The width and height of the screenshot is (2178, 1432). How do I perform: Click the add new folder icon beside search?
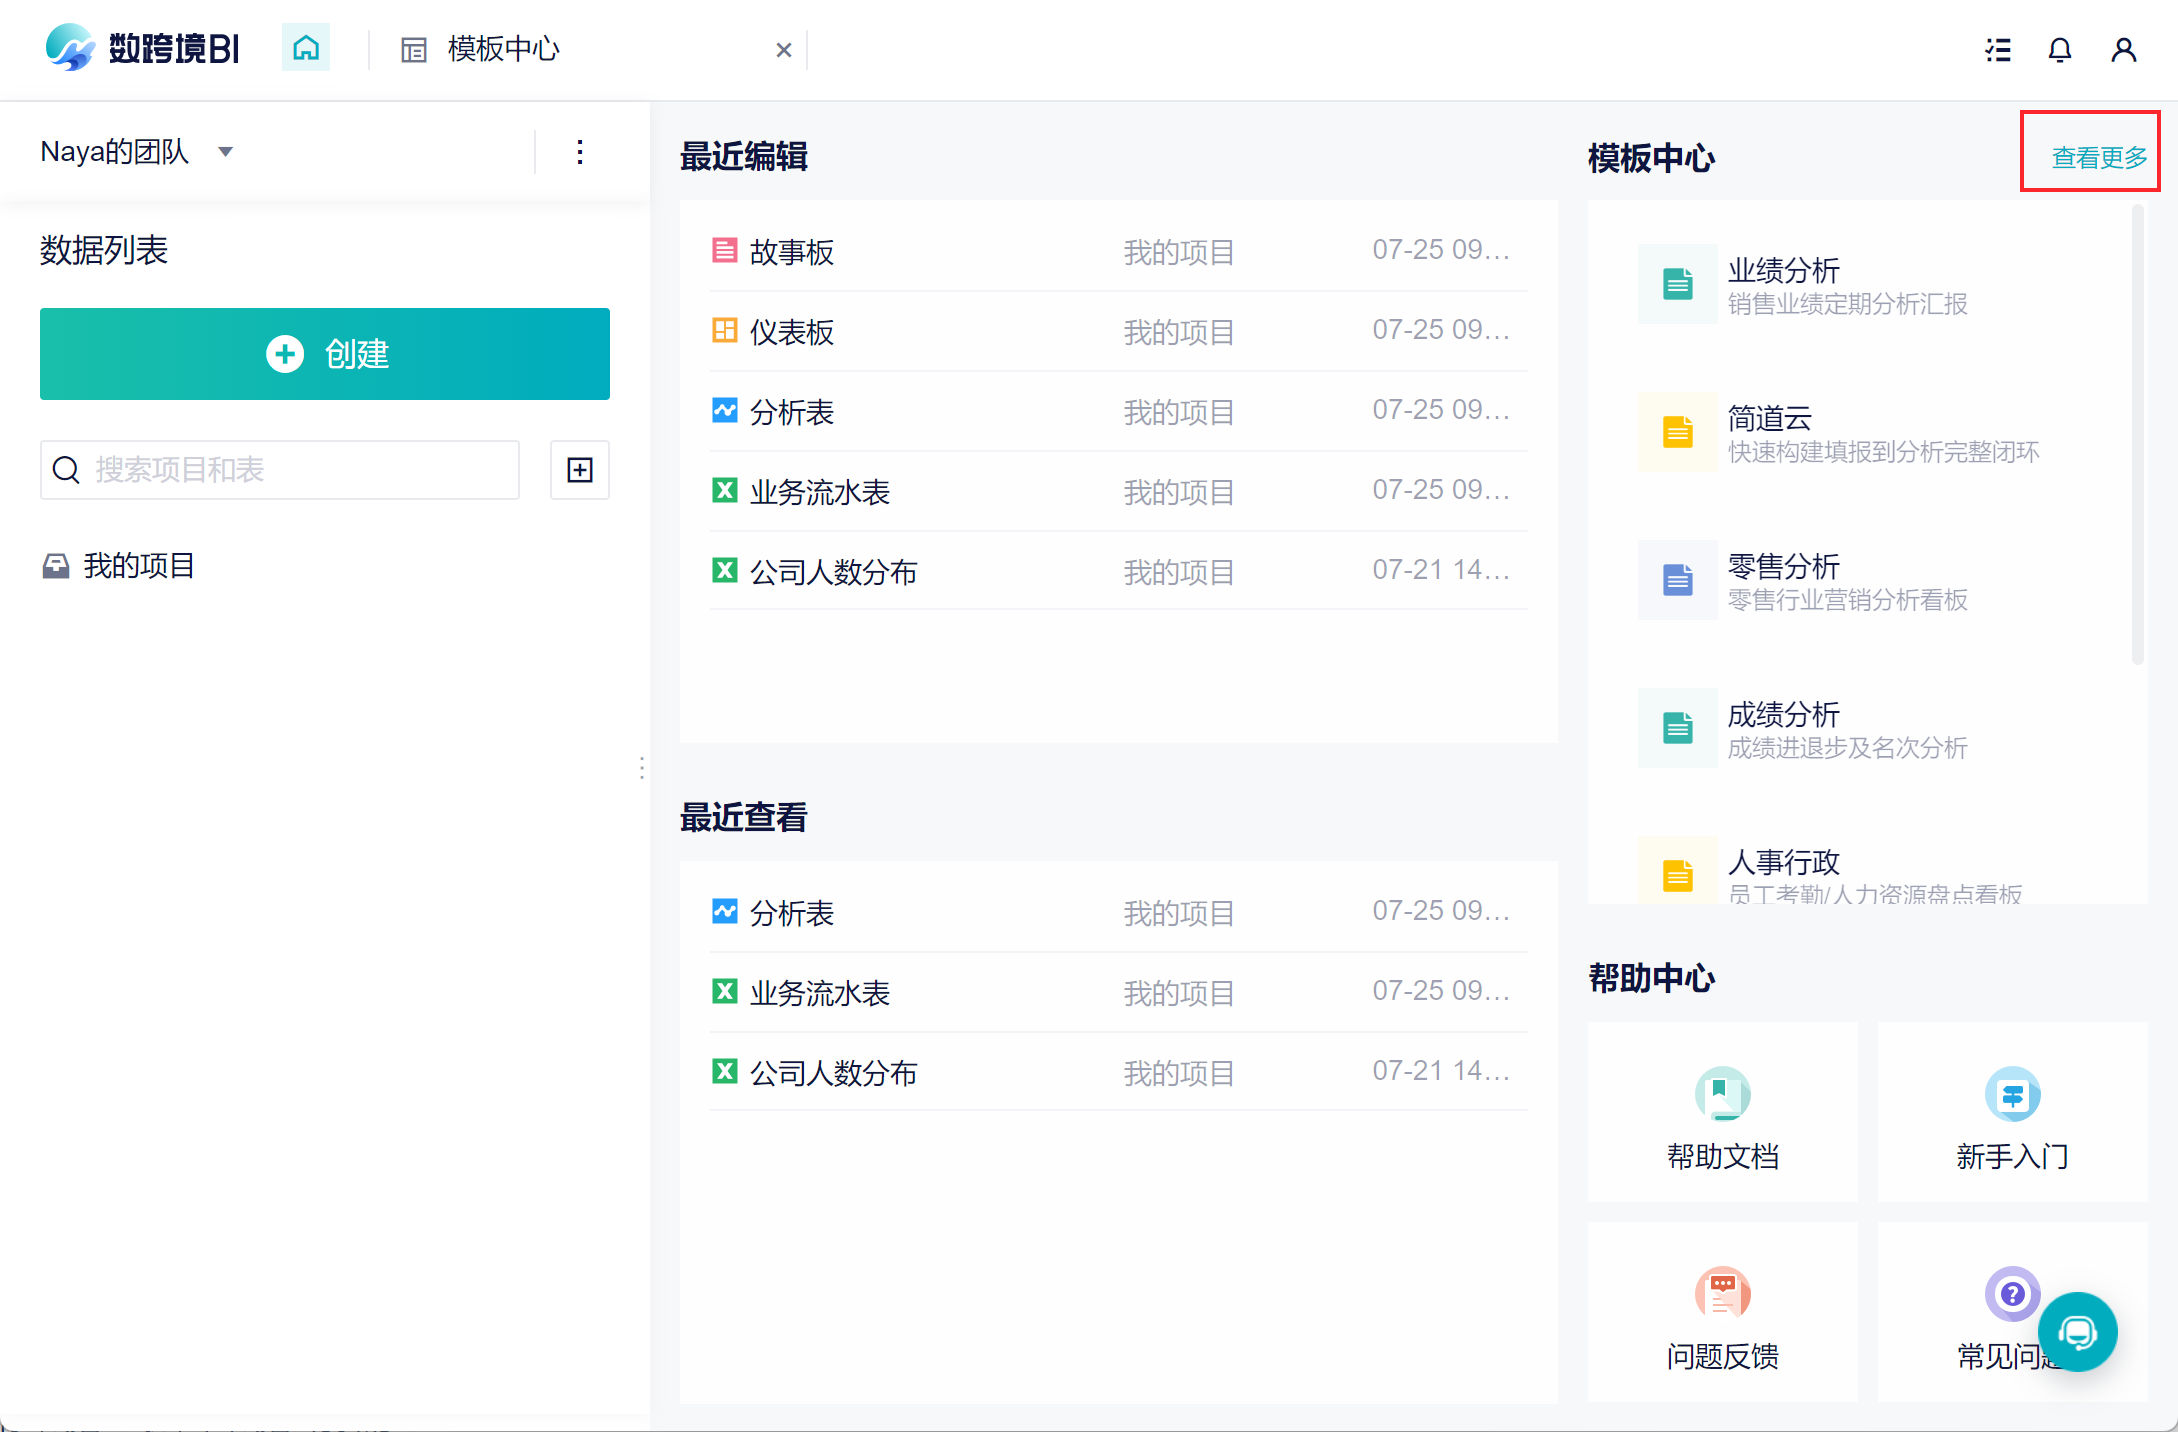(x=580, y=470)
